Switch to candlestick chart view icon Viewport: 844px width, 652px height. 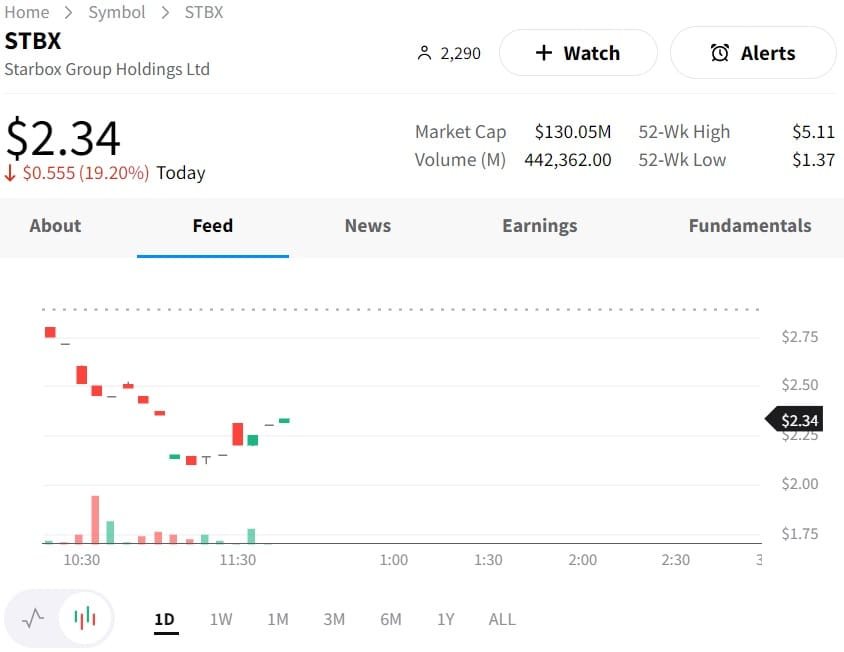click(86, 618)
